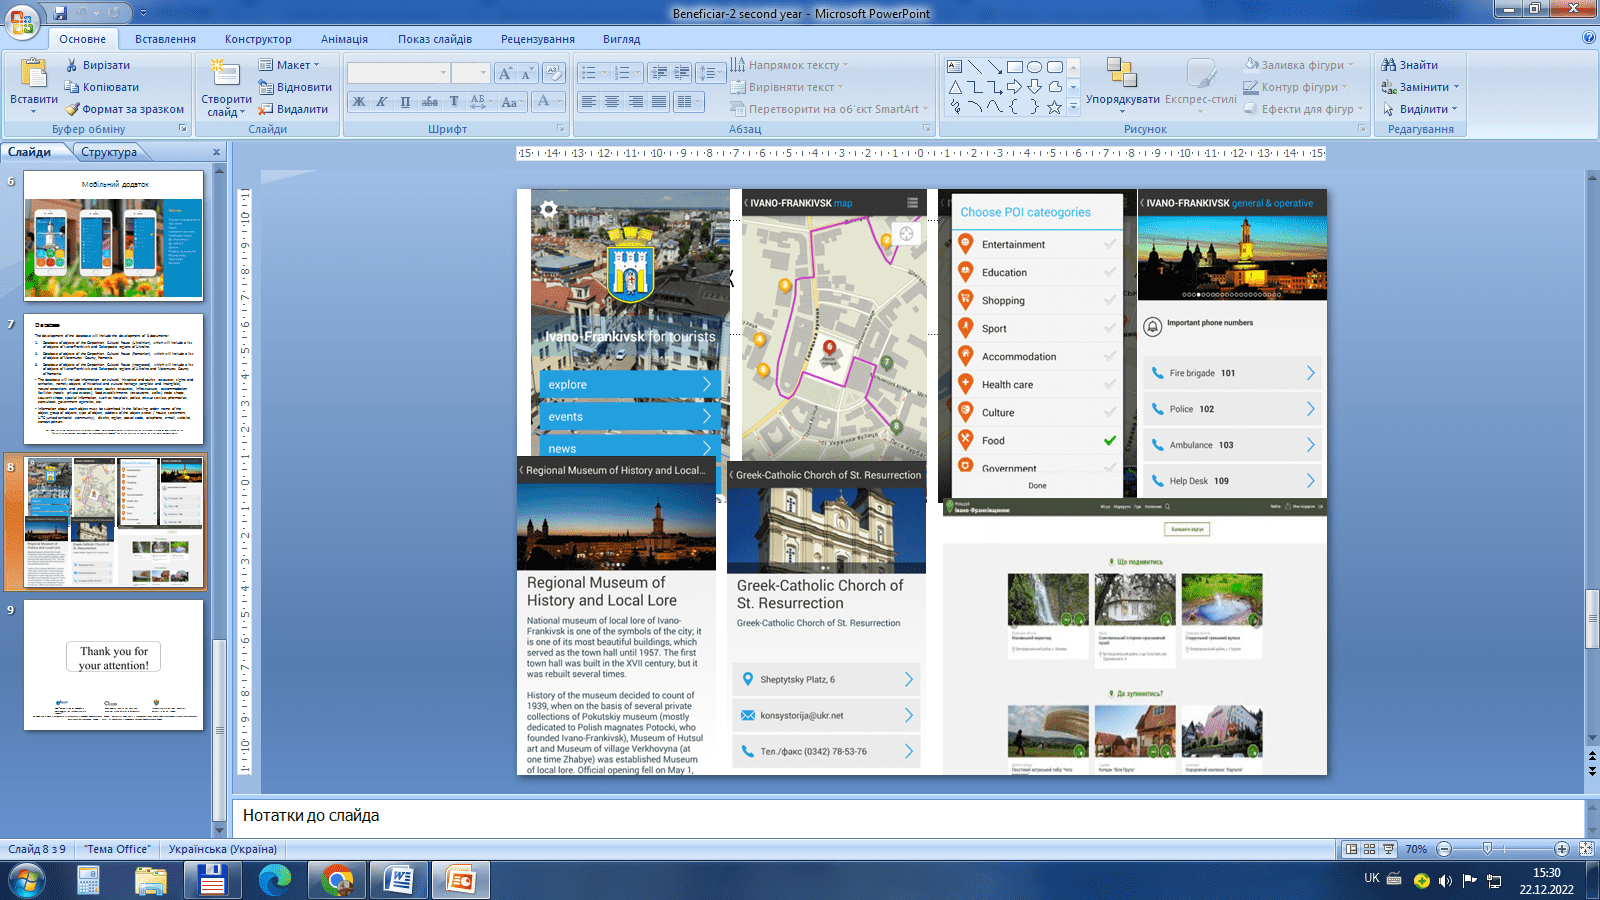Click the center text alignment icon
Image resolution: width=1600 pixels, height=900 pixels.
pos(612,102)
